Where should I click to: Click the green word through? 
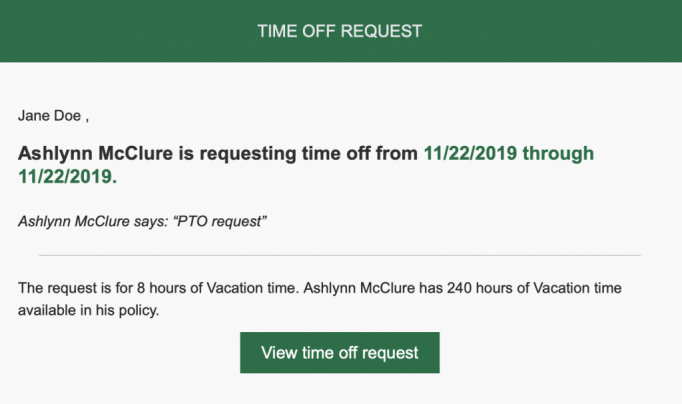558,154
